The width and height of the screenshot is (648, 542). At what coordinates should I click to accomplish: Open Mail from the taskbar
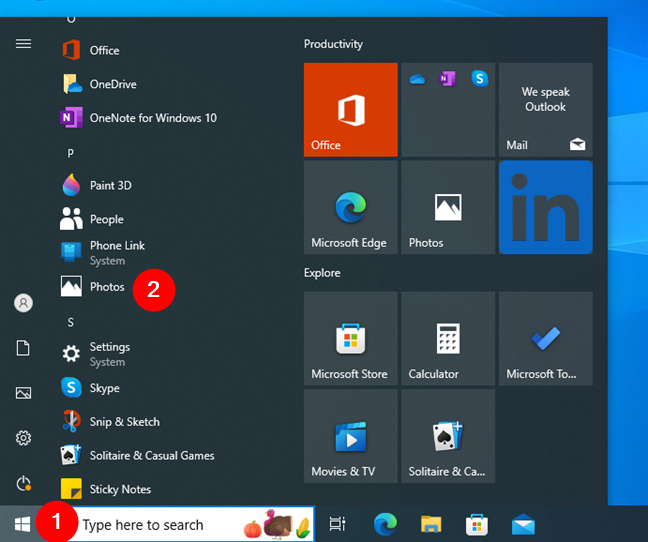(x=523, y=525)
